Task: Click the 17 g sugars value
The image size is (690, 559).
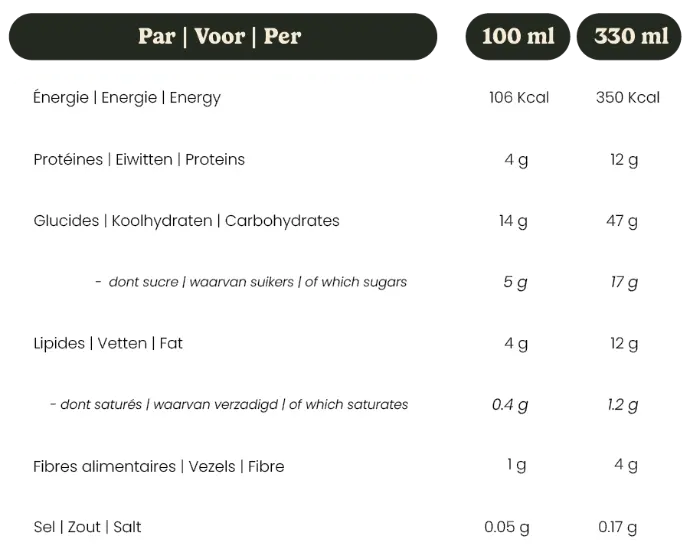Action: (624, 282)
